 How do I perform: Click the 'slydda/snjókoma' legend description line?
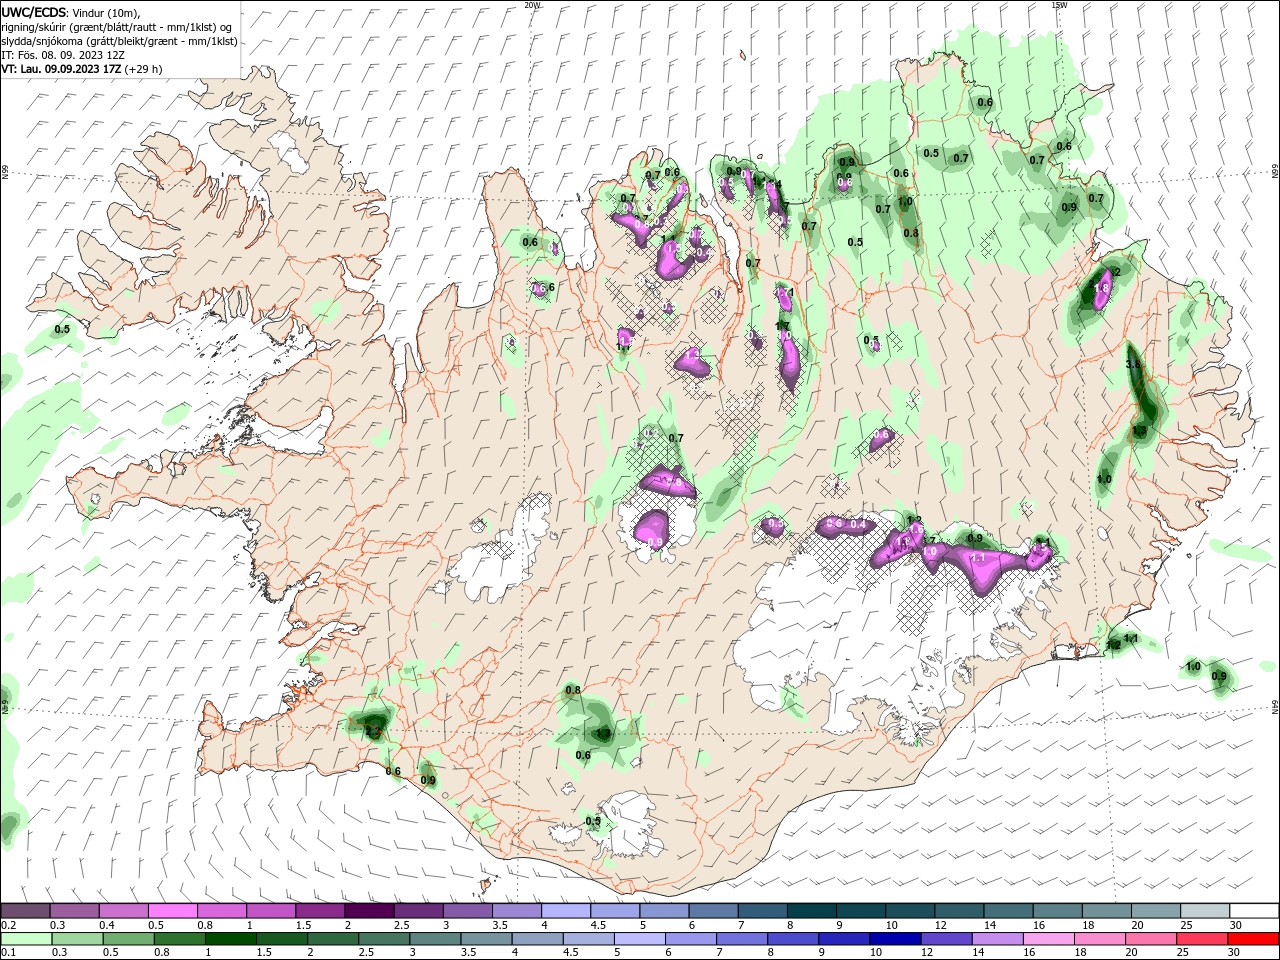pos(119,41)
